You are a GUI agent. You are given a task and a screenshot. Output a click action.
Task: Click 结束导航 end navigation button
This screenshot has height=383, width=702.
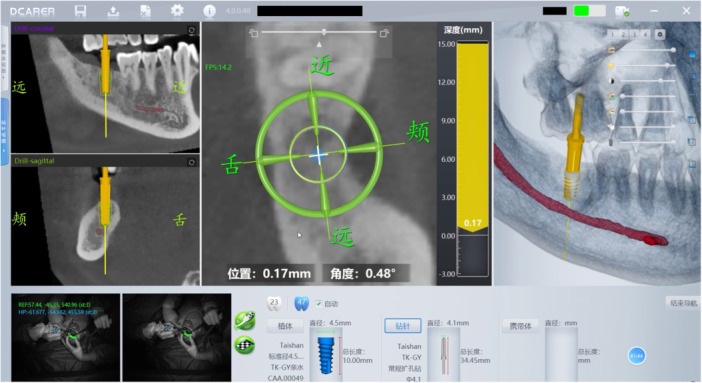click(683, 303)
